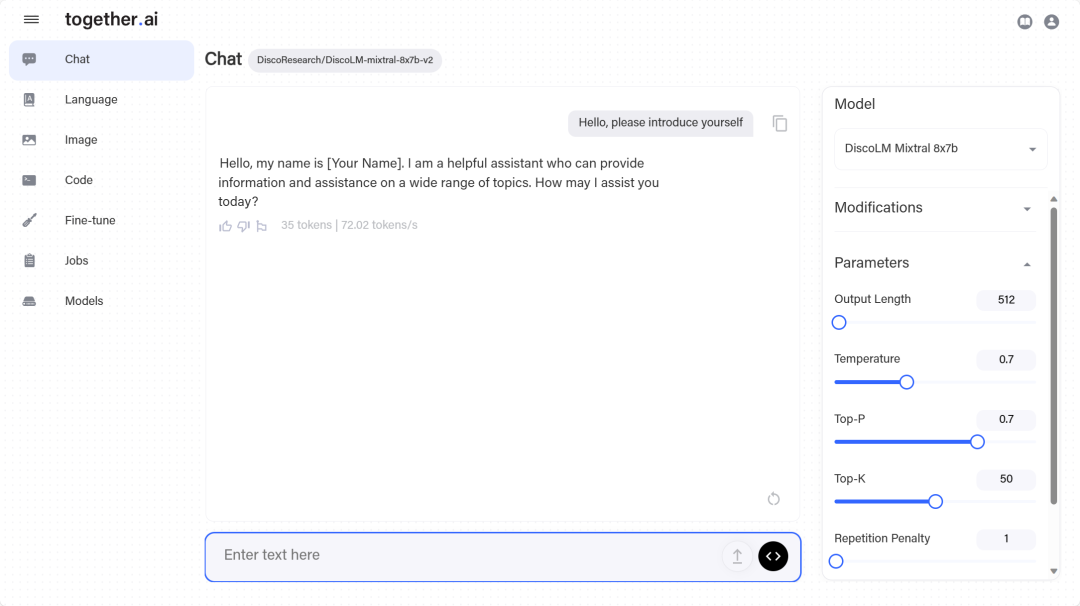Give thumbs up to the response

[x=225, y=226]
